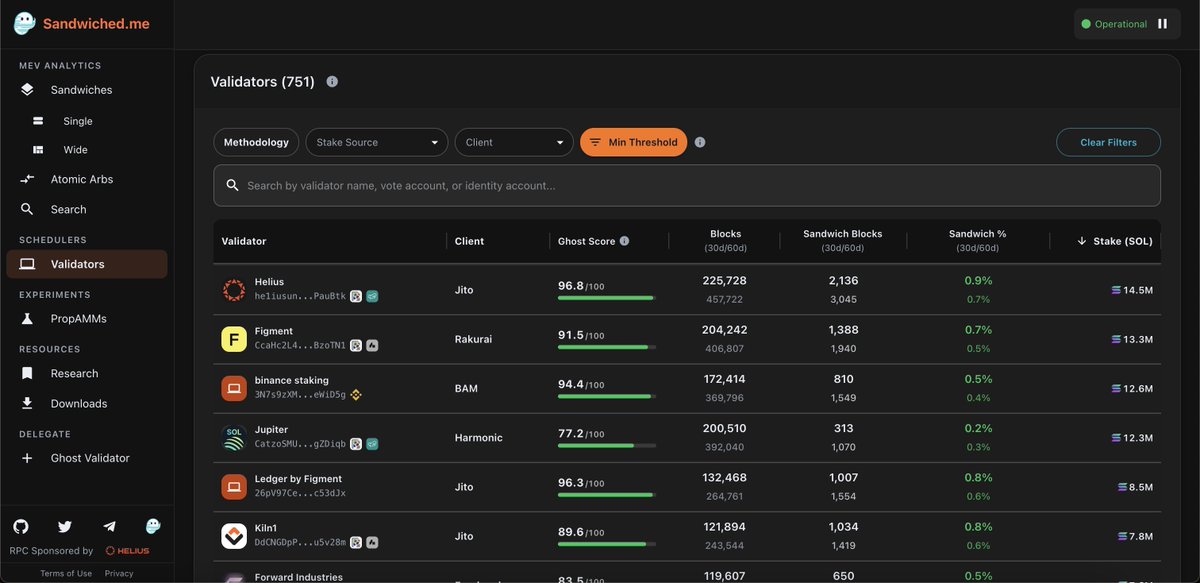Click the sidebar Search magnifier icon
This screenshot has height=583, width=1200.
tap(28, 209)
